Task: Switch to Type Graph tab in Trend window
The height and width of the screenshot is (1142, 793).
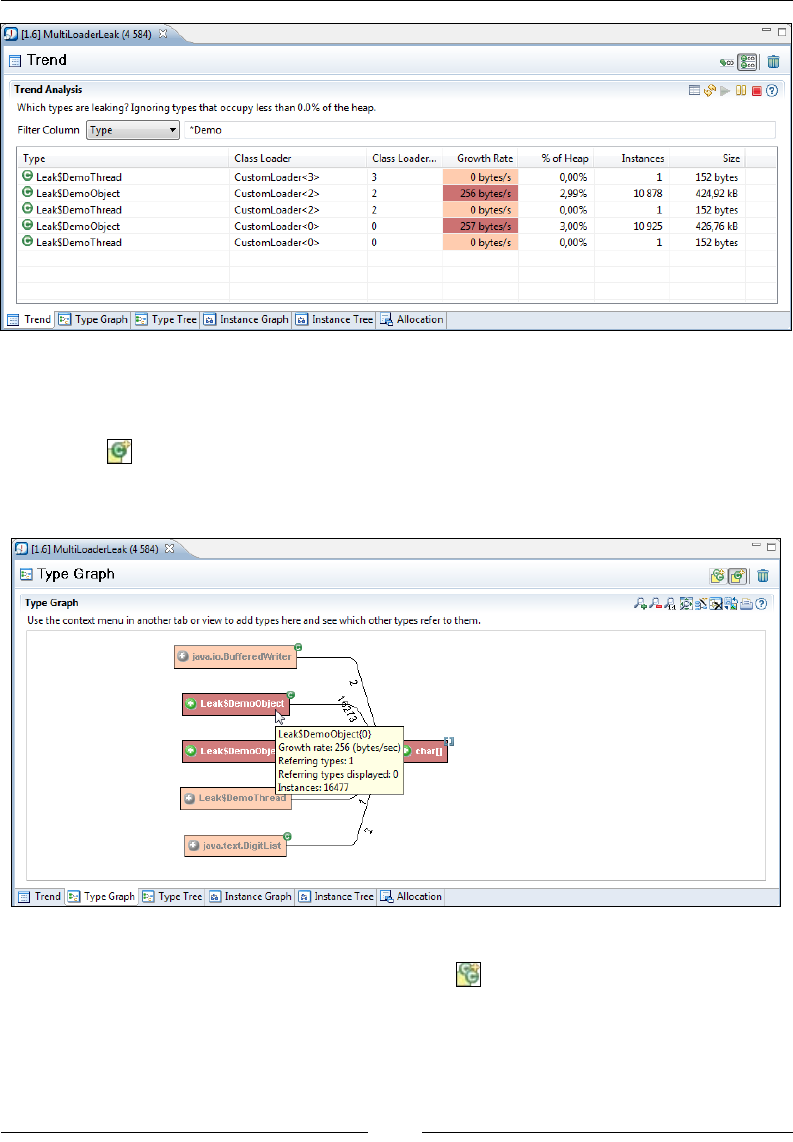Action: 93,320
